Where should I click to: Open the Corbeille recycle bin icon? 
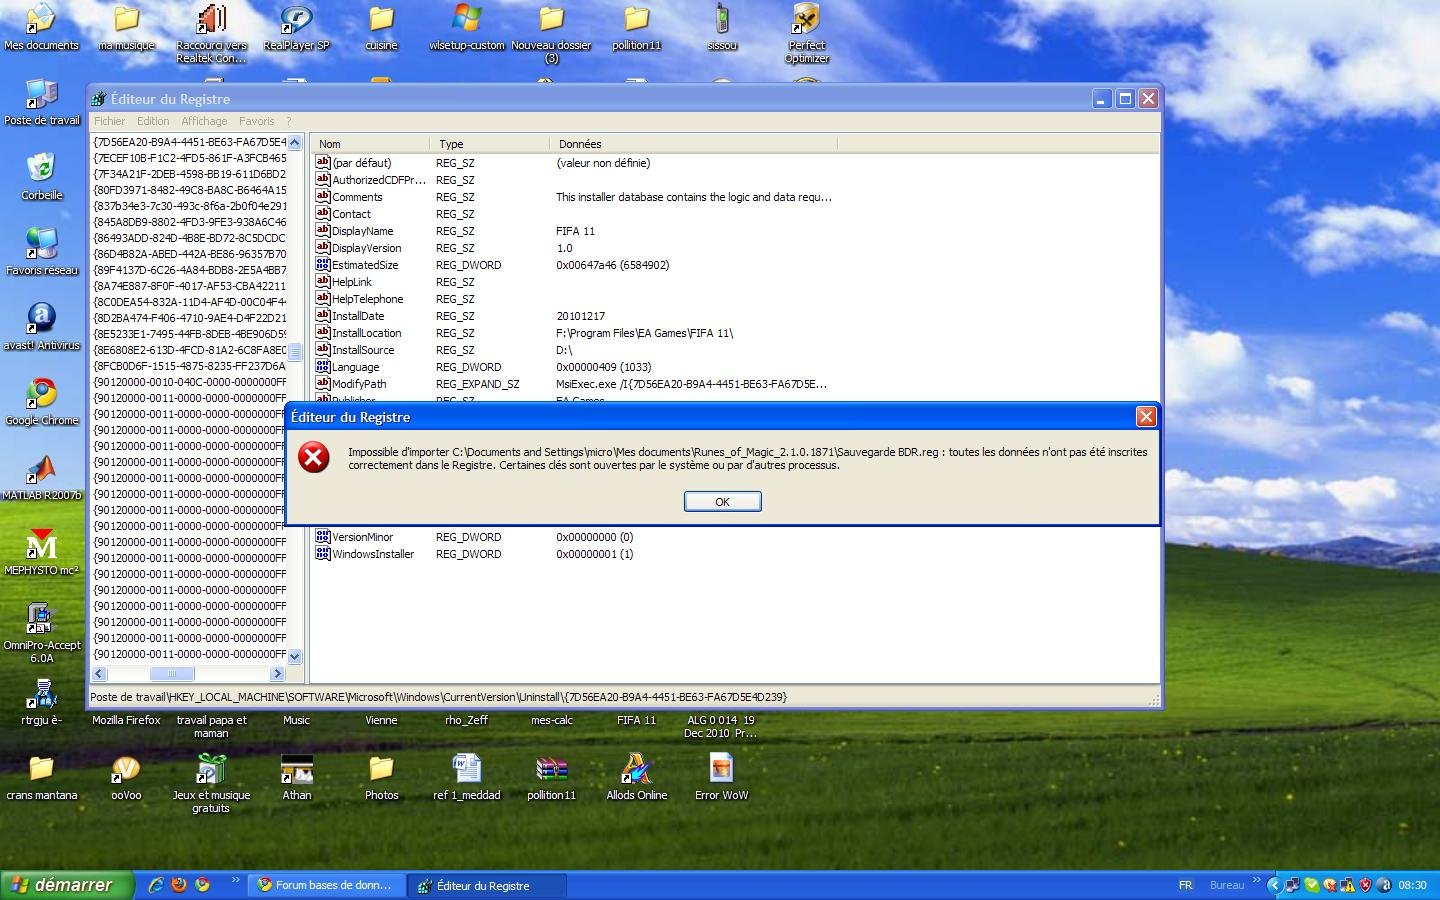[x=42, y=170]
